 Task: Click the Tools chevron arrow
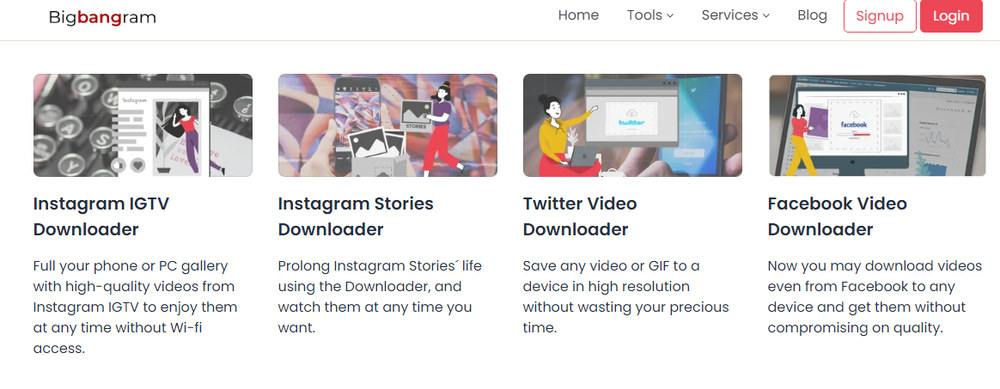point(670,16)
